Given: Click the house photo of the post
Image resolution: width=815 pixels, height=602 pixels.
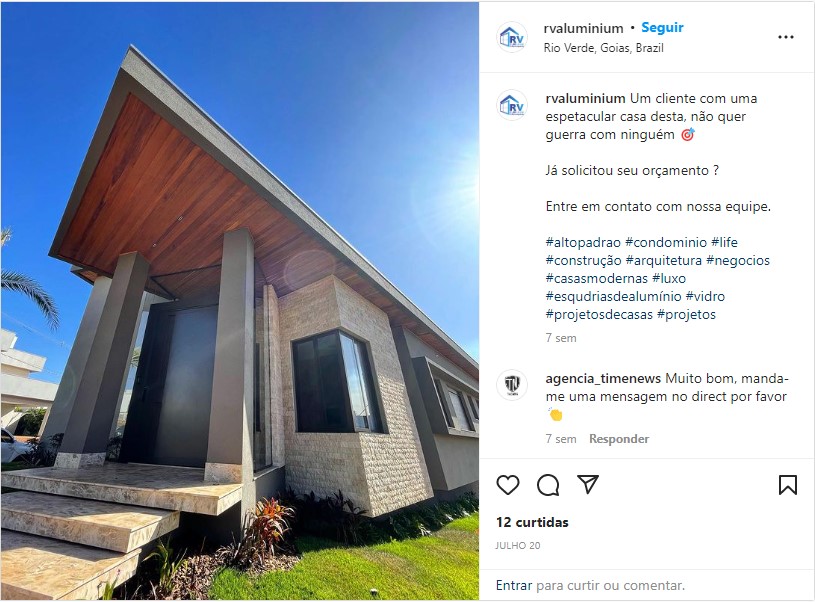Looking at the screenshot, I should 240,301.
